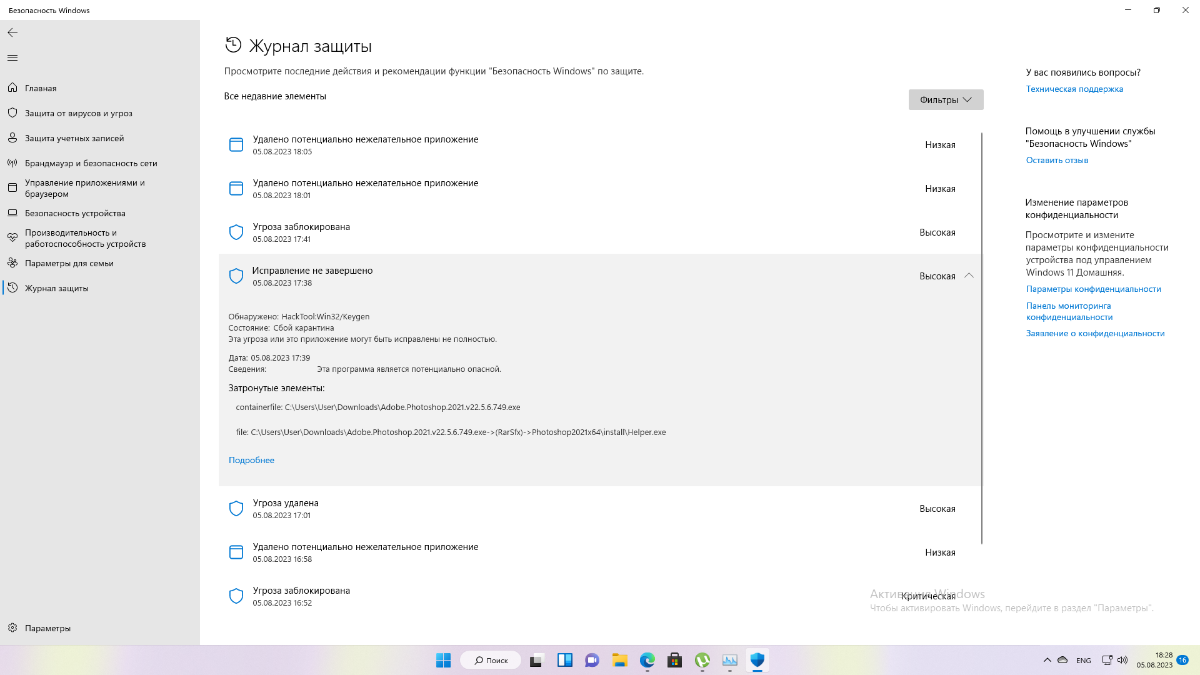Expand the Угроза удалена 17:01 entry
The height and width of the screenshot is (675, 1200).
click(x=600, y=508)
